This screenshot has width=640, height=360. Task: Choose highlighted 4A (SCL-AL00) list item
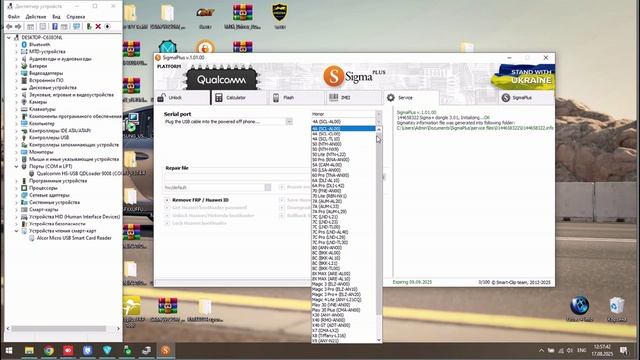coord(343,129)
